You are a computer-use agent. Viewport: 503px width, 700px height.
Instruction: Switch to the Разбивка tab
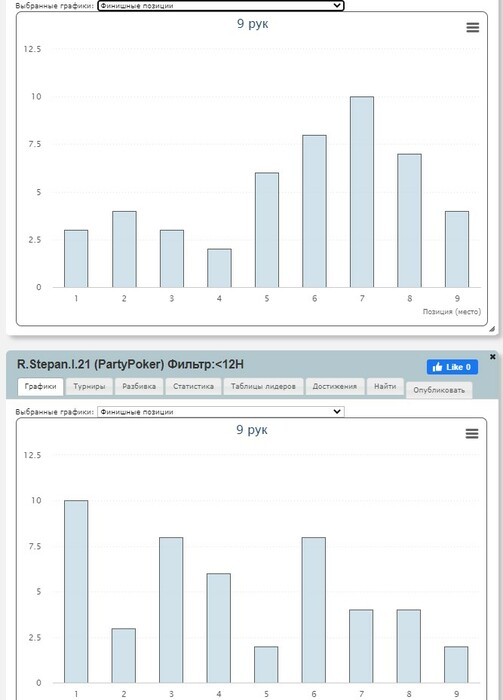point(139,387)
